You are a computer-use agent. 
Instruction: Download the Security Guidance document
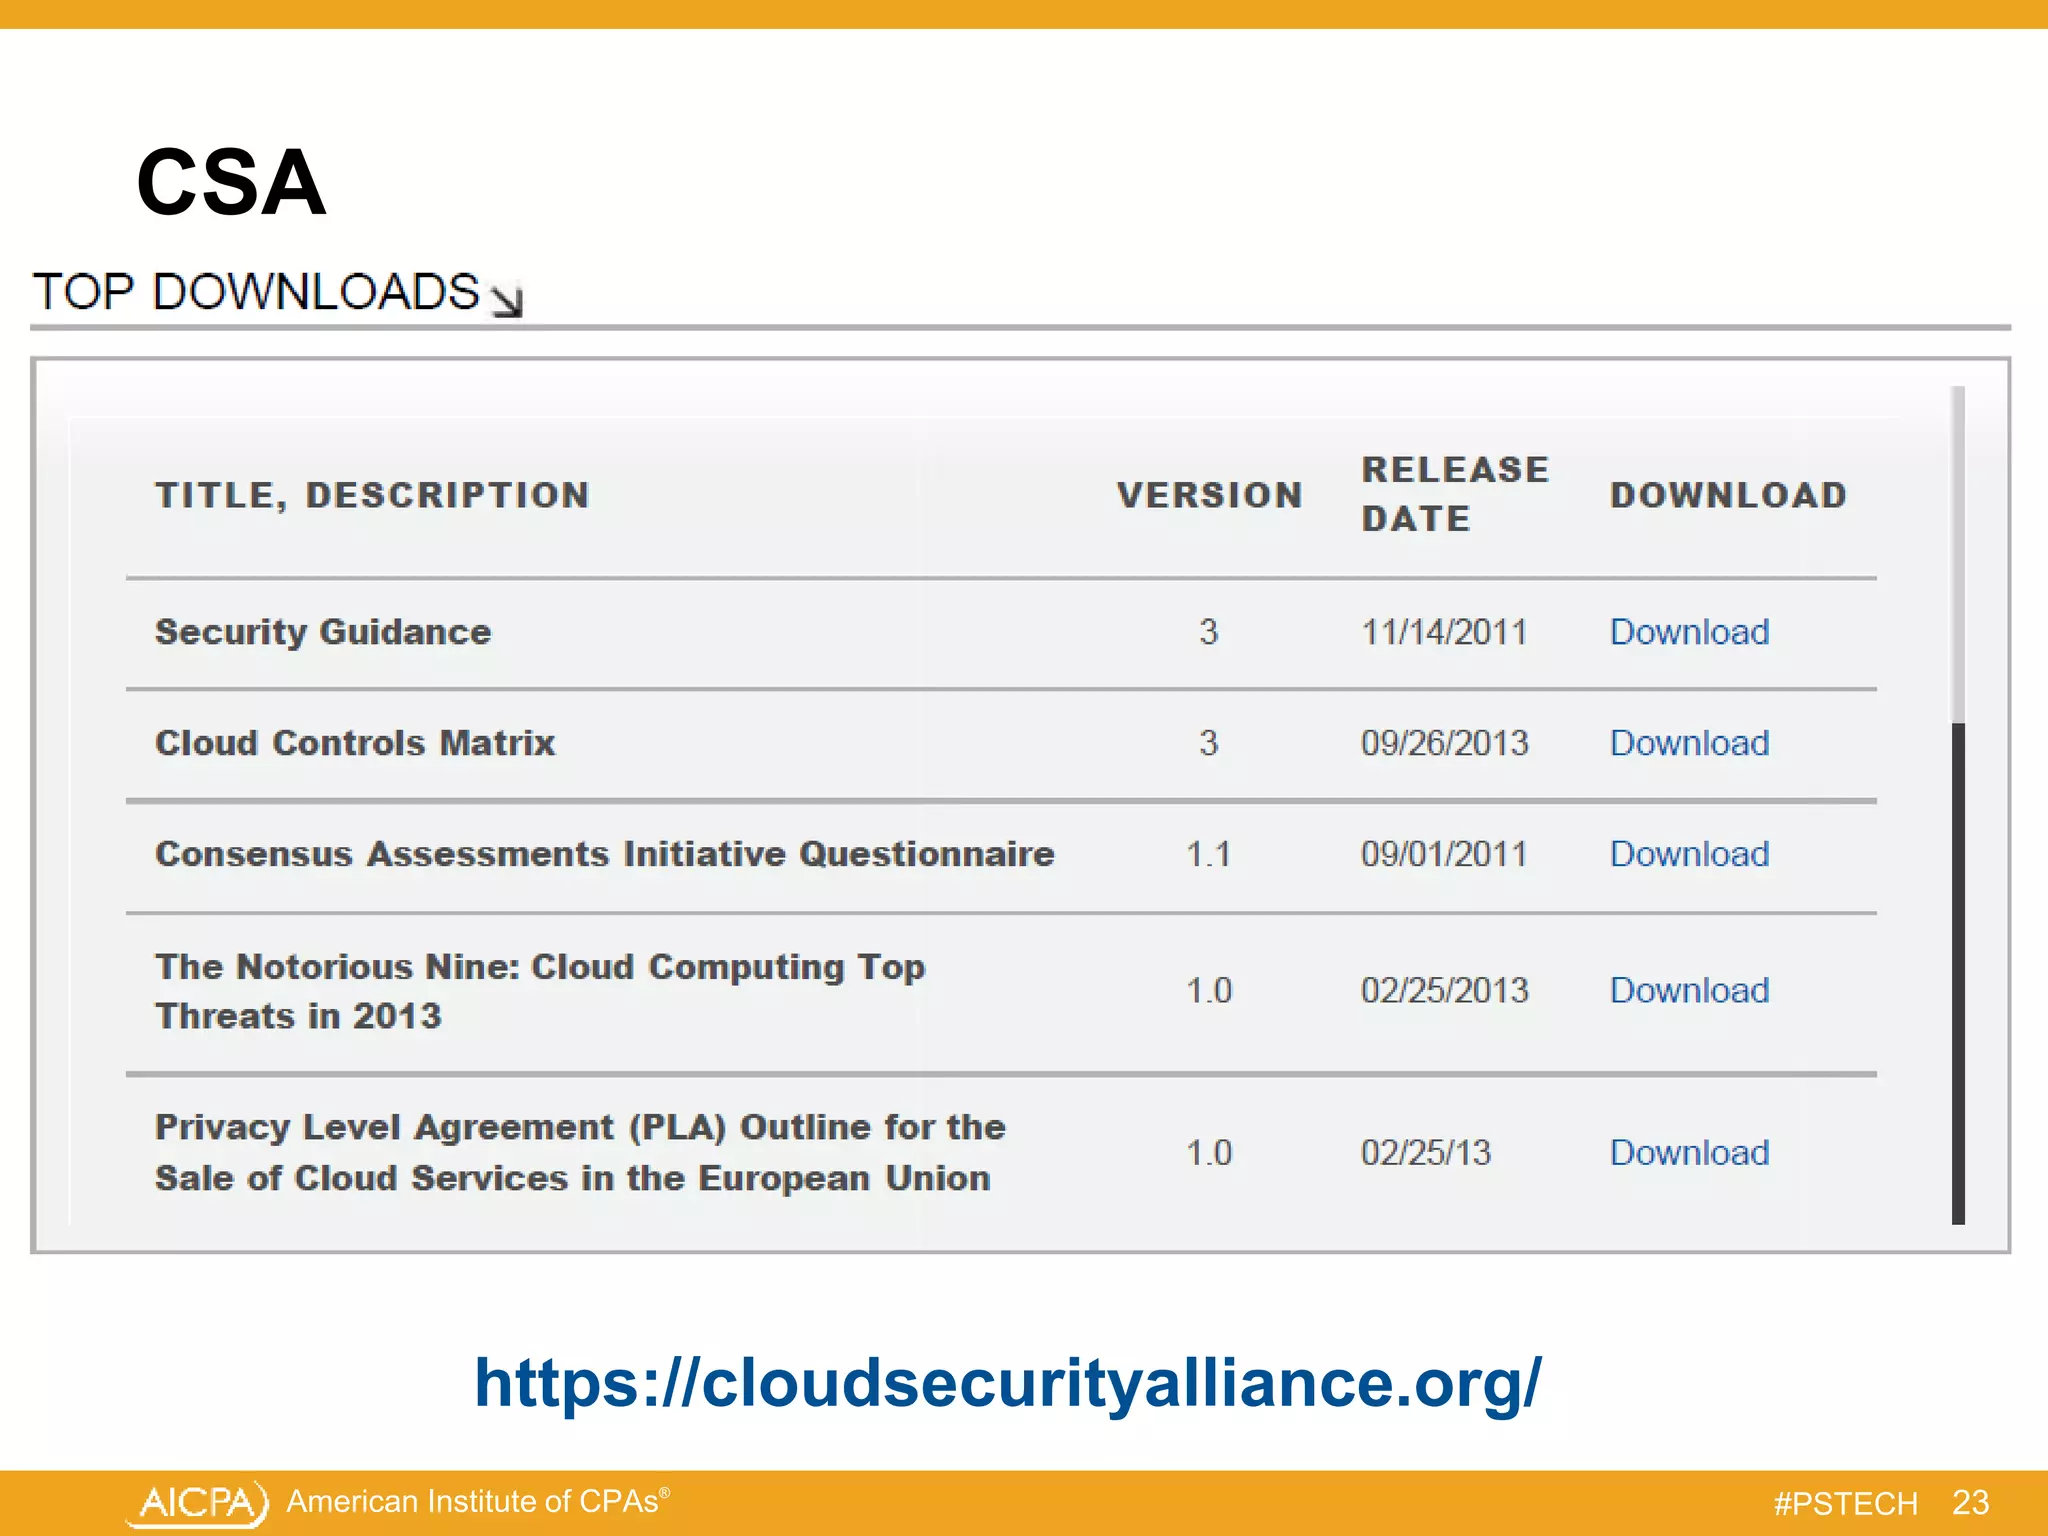1689,632
